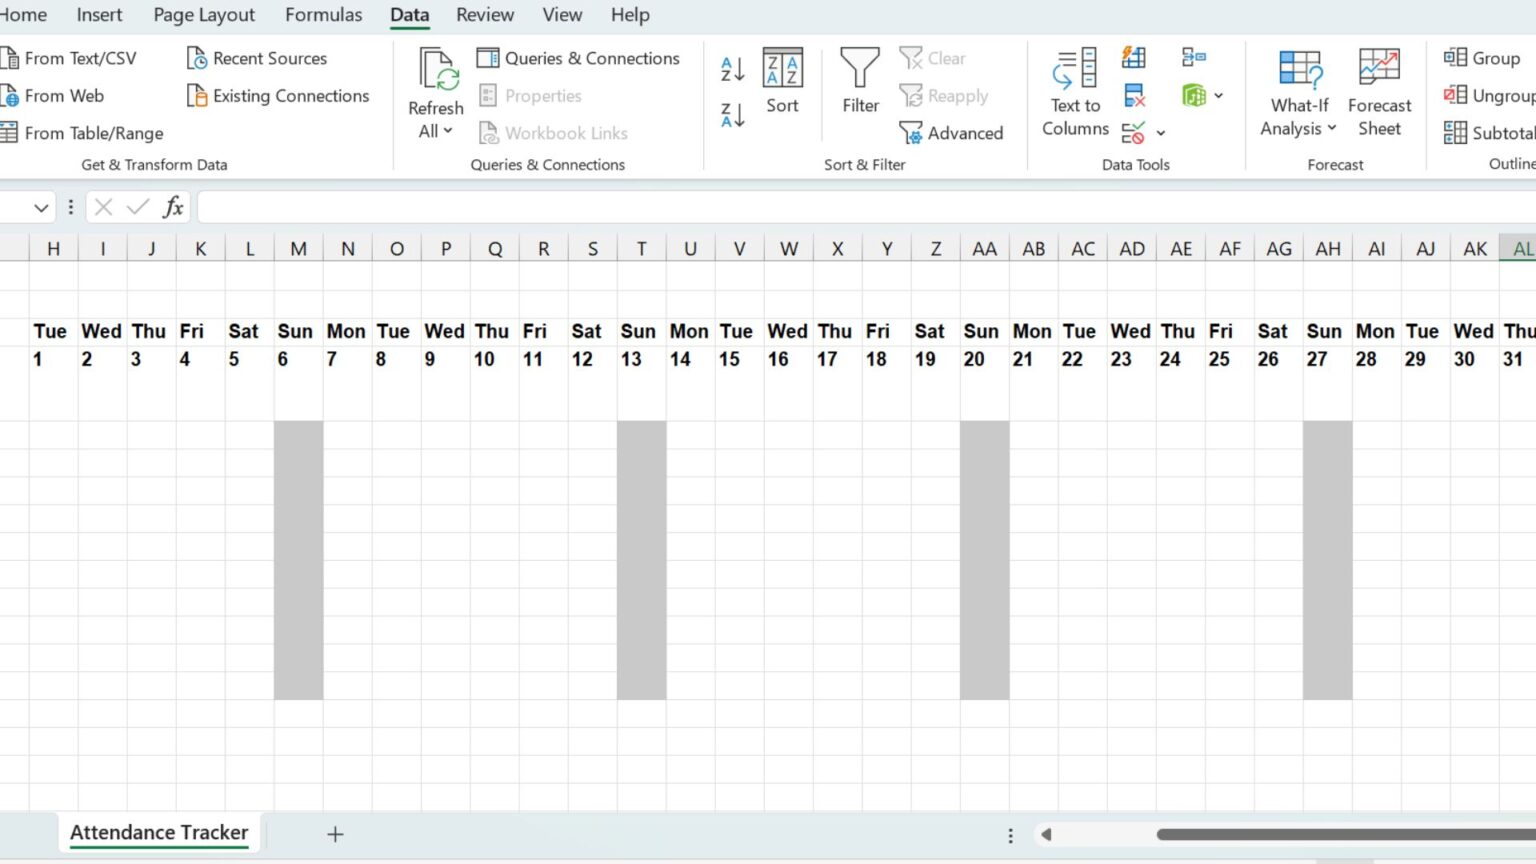Expand the Refresh All dropdown arrow

pos(447,131)
